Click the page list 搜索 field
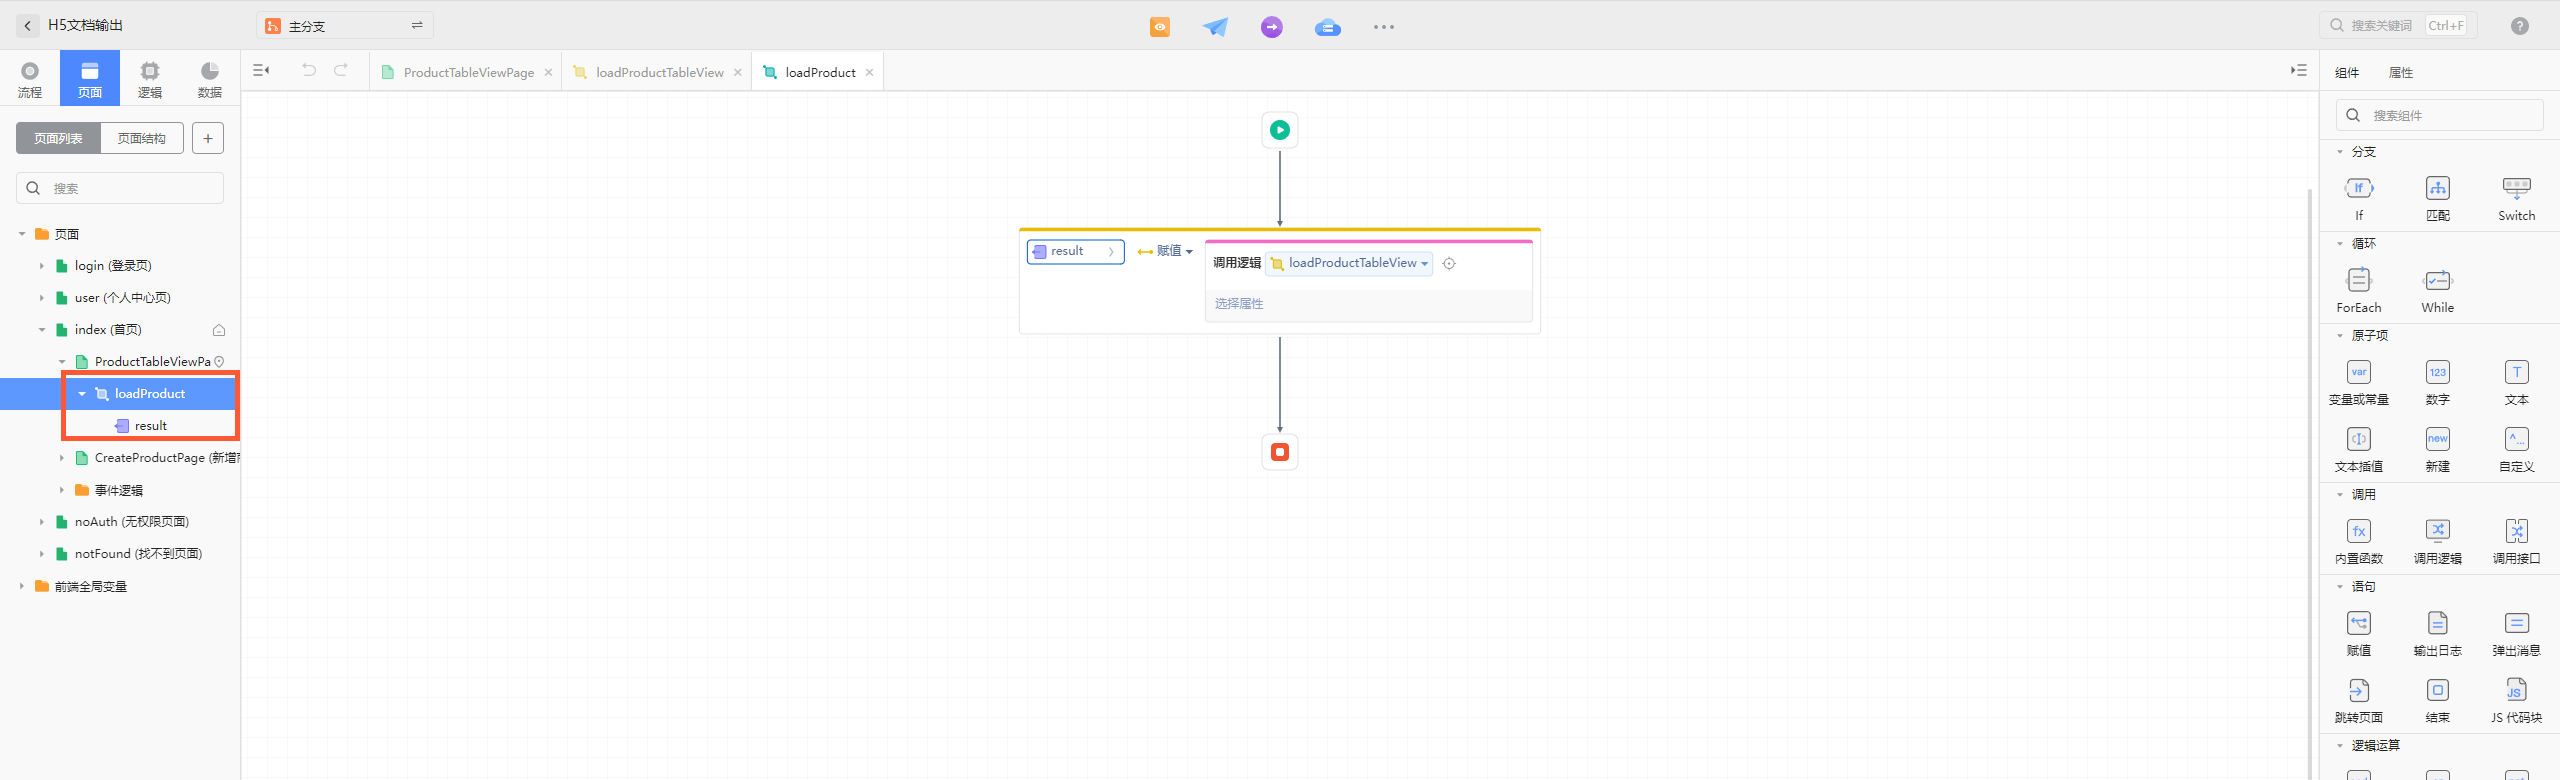The width and height of the screenshot is (2560, 780). coord(120,188)
